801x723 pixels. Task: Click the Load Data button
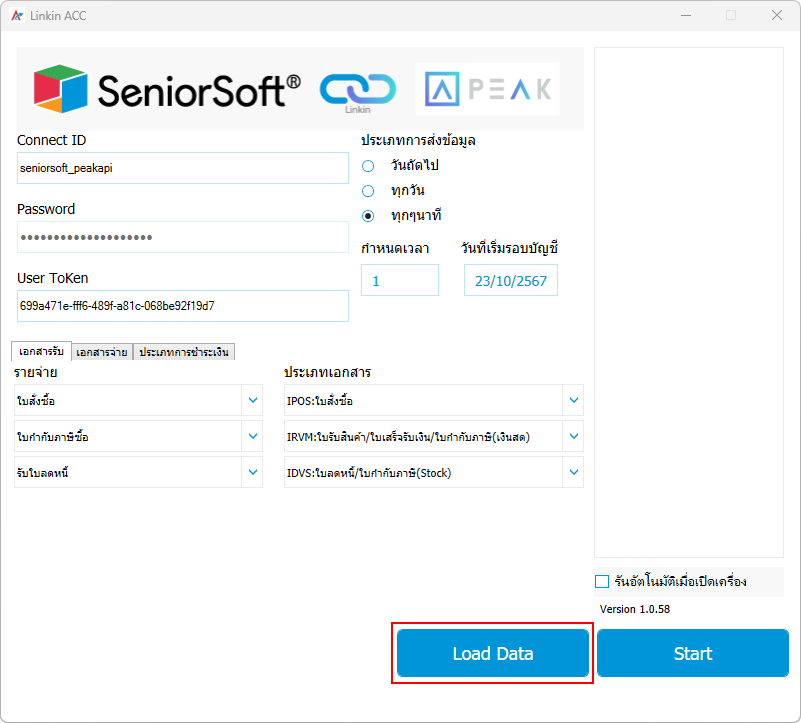493,653
